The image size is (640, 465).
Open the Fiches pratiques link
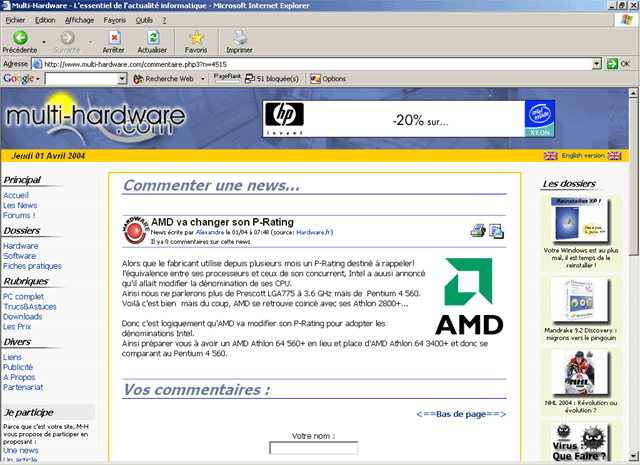point(32,266)
